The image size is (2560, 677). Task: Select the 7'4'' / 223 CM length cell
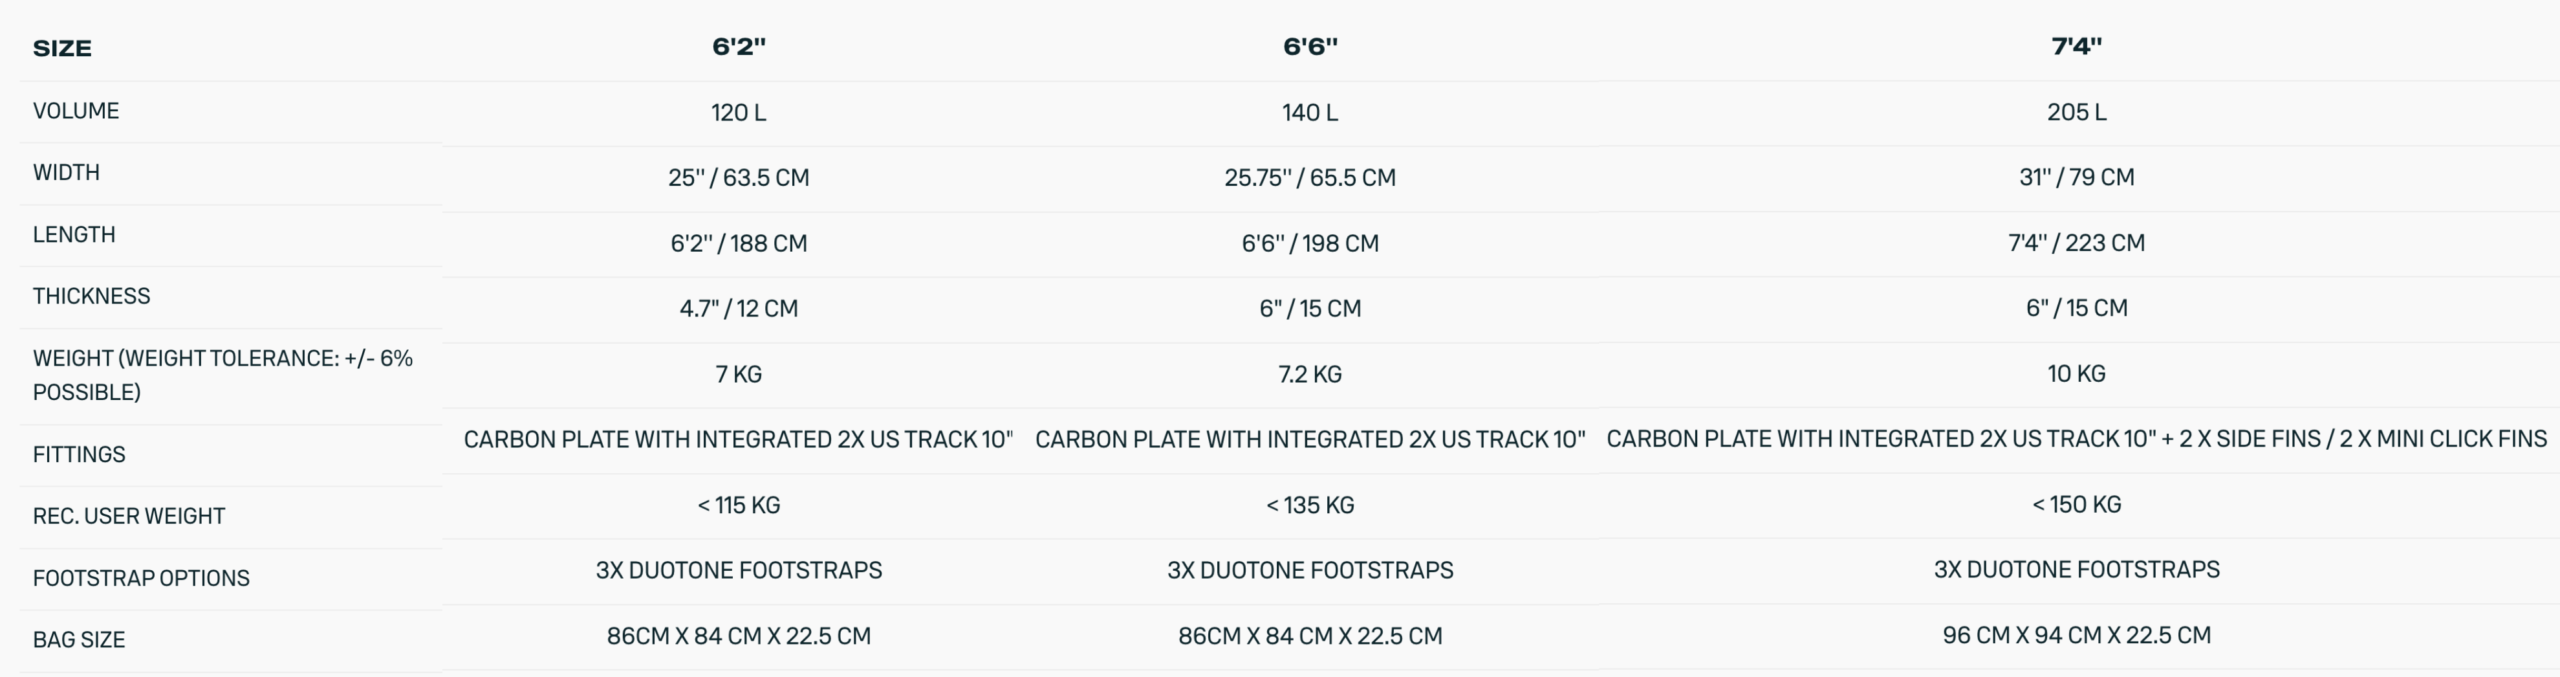coord(2076,243)
